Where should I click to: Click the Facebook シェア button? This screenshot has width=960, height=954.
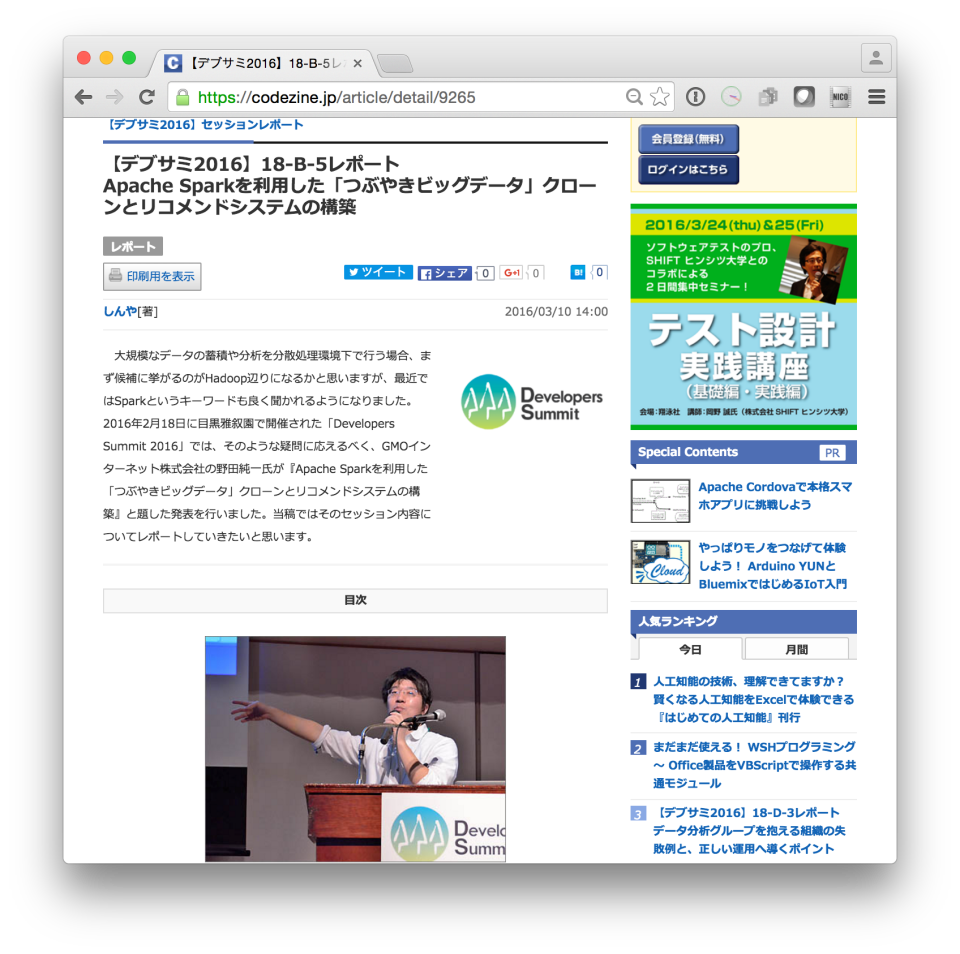(x=443, y=272)
